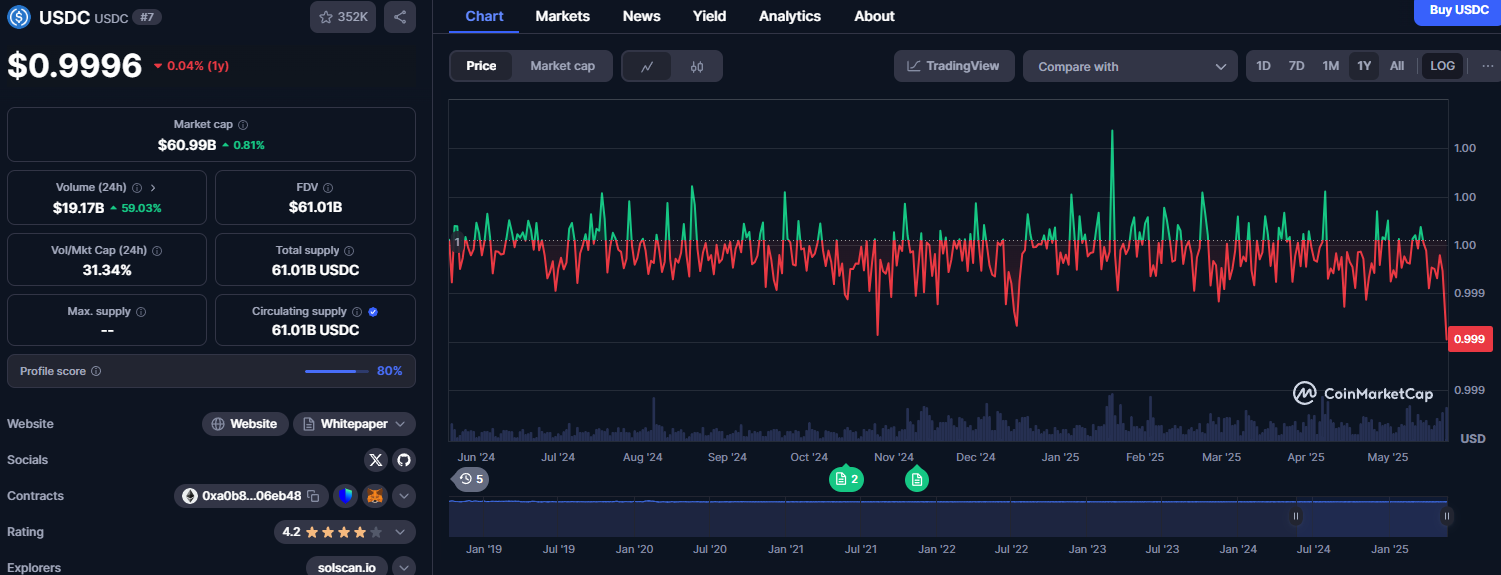Image resolution: width=1501 pixels, height=575 pixels.
Task: Switch chart to candlestick view icon
Action: tap(697, 67)
